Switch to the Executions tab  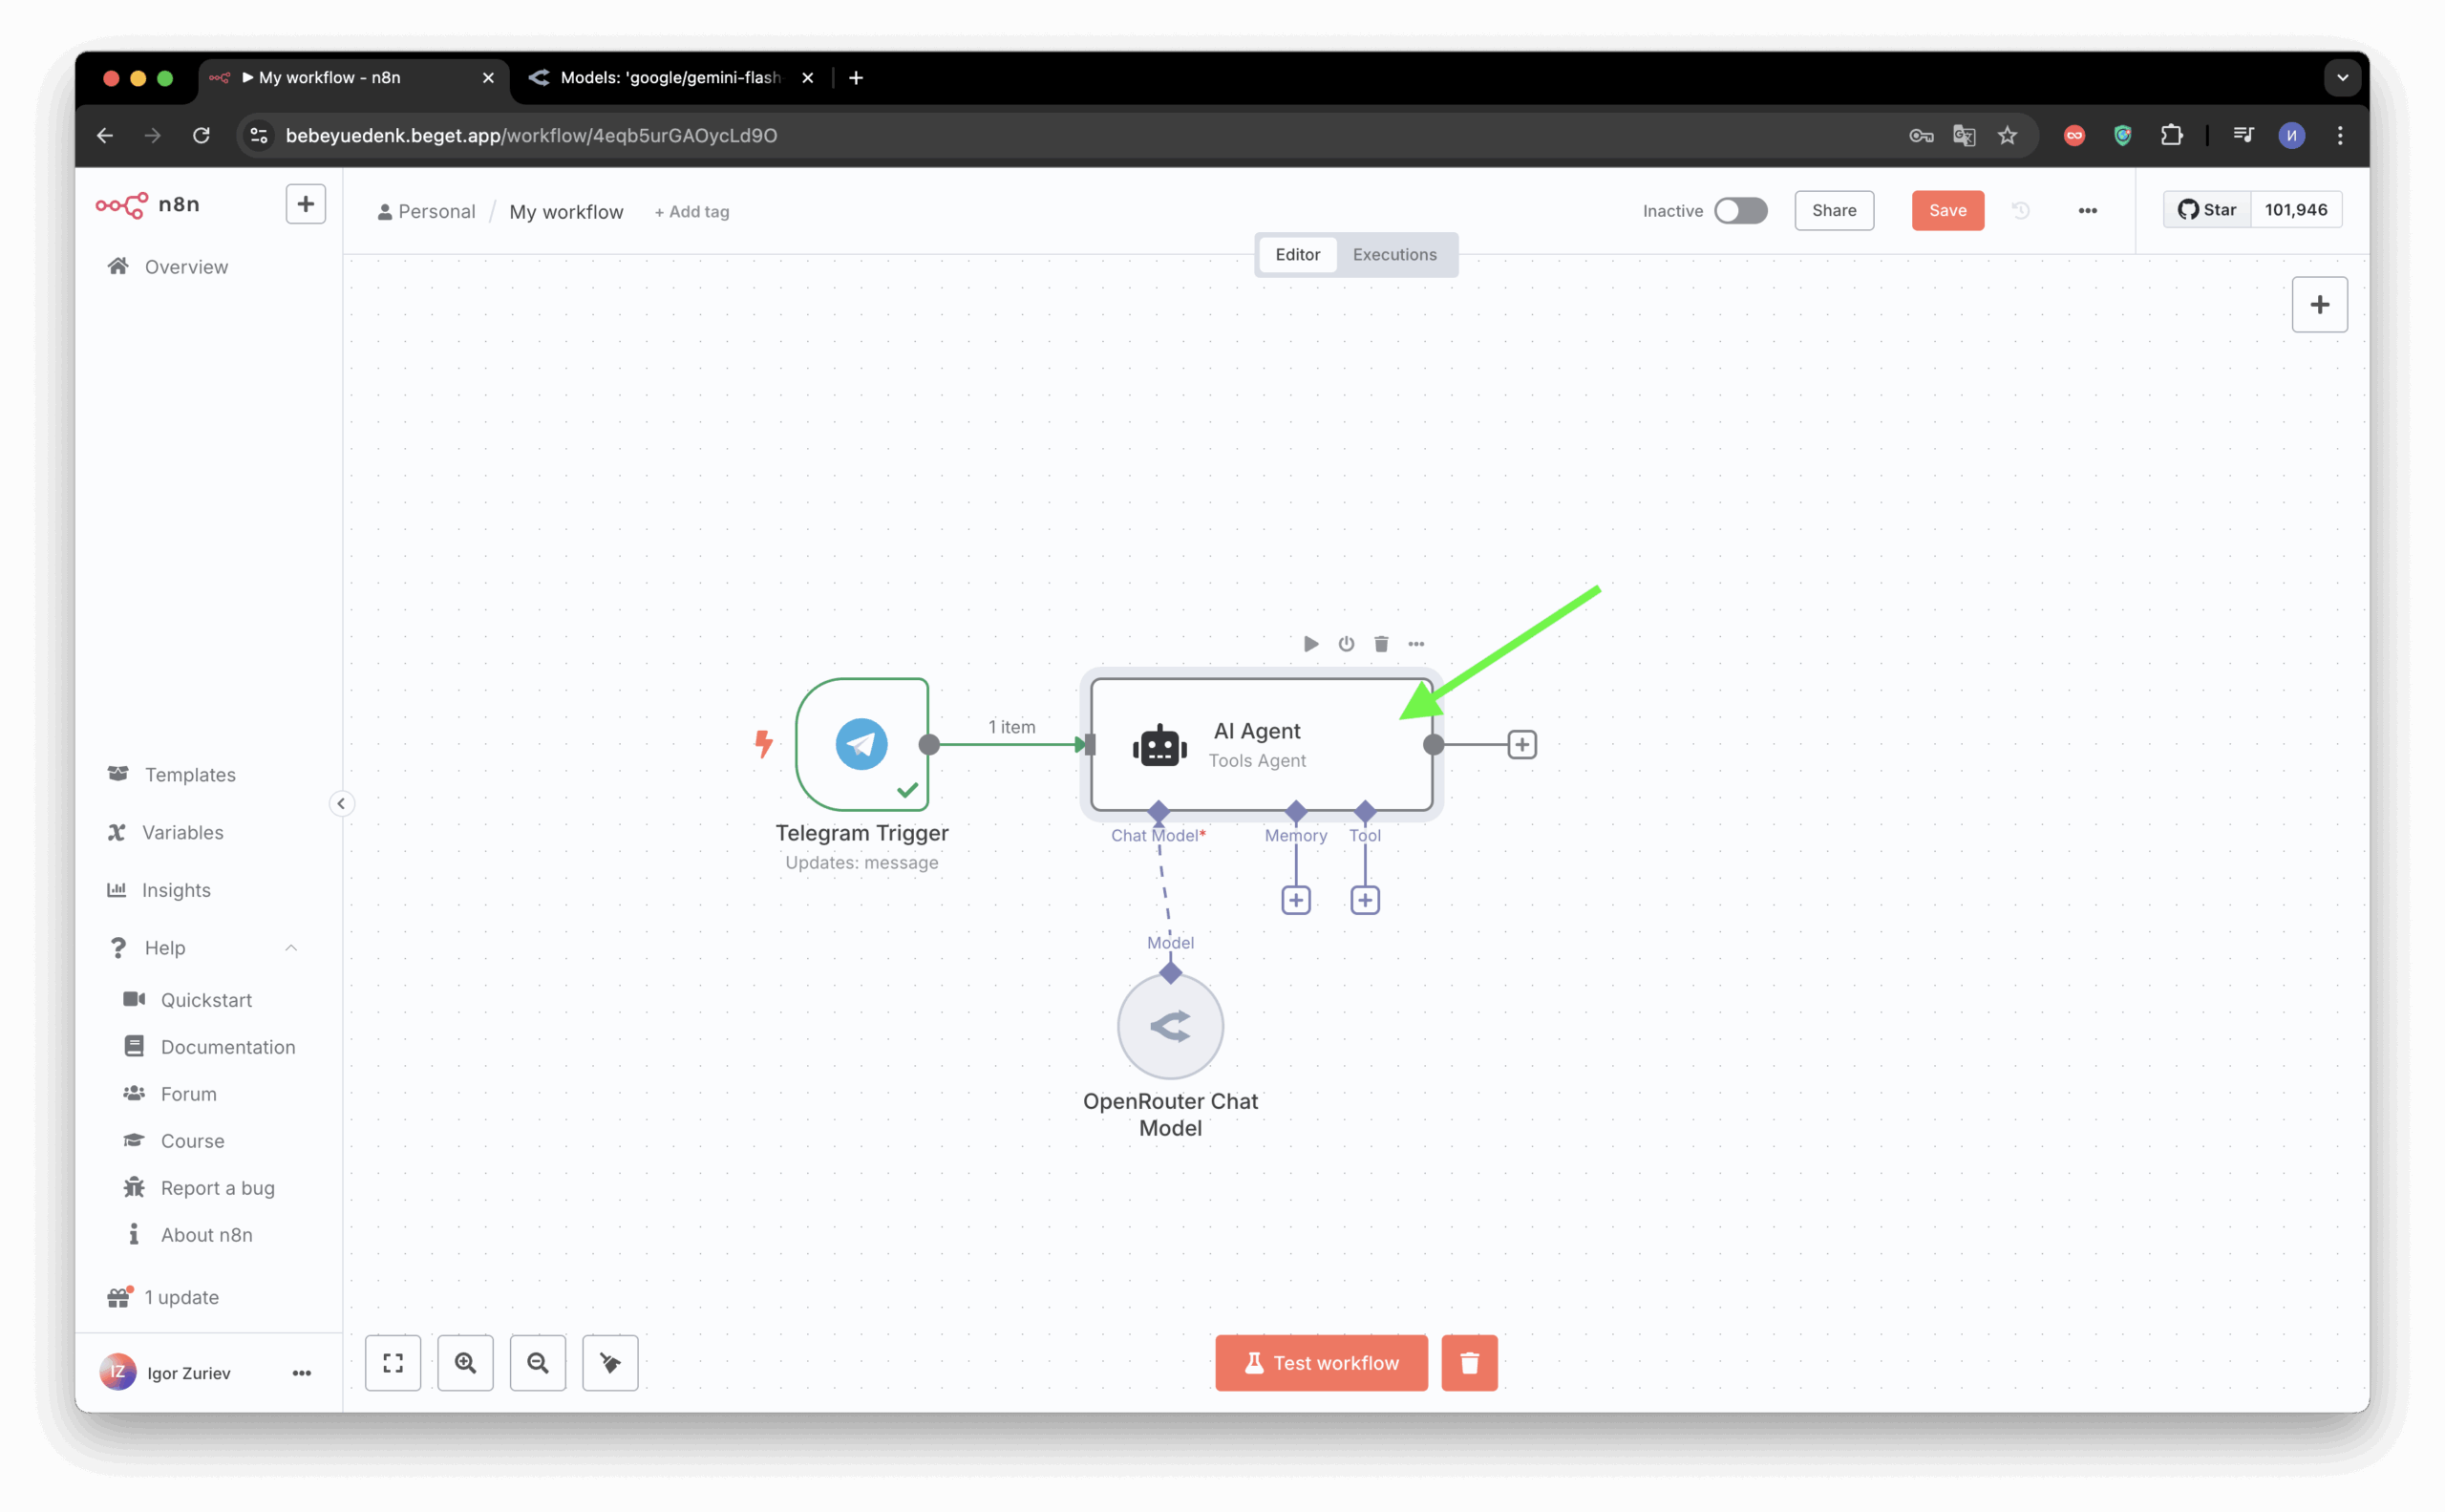(x=1394, y=255)
